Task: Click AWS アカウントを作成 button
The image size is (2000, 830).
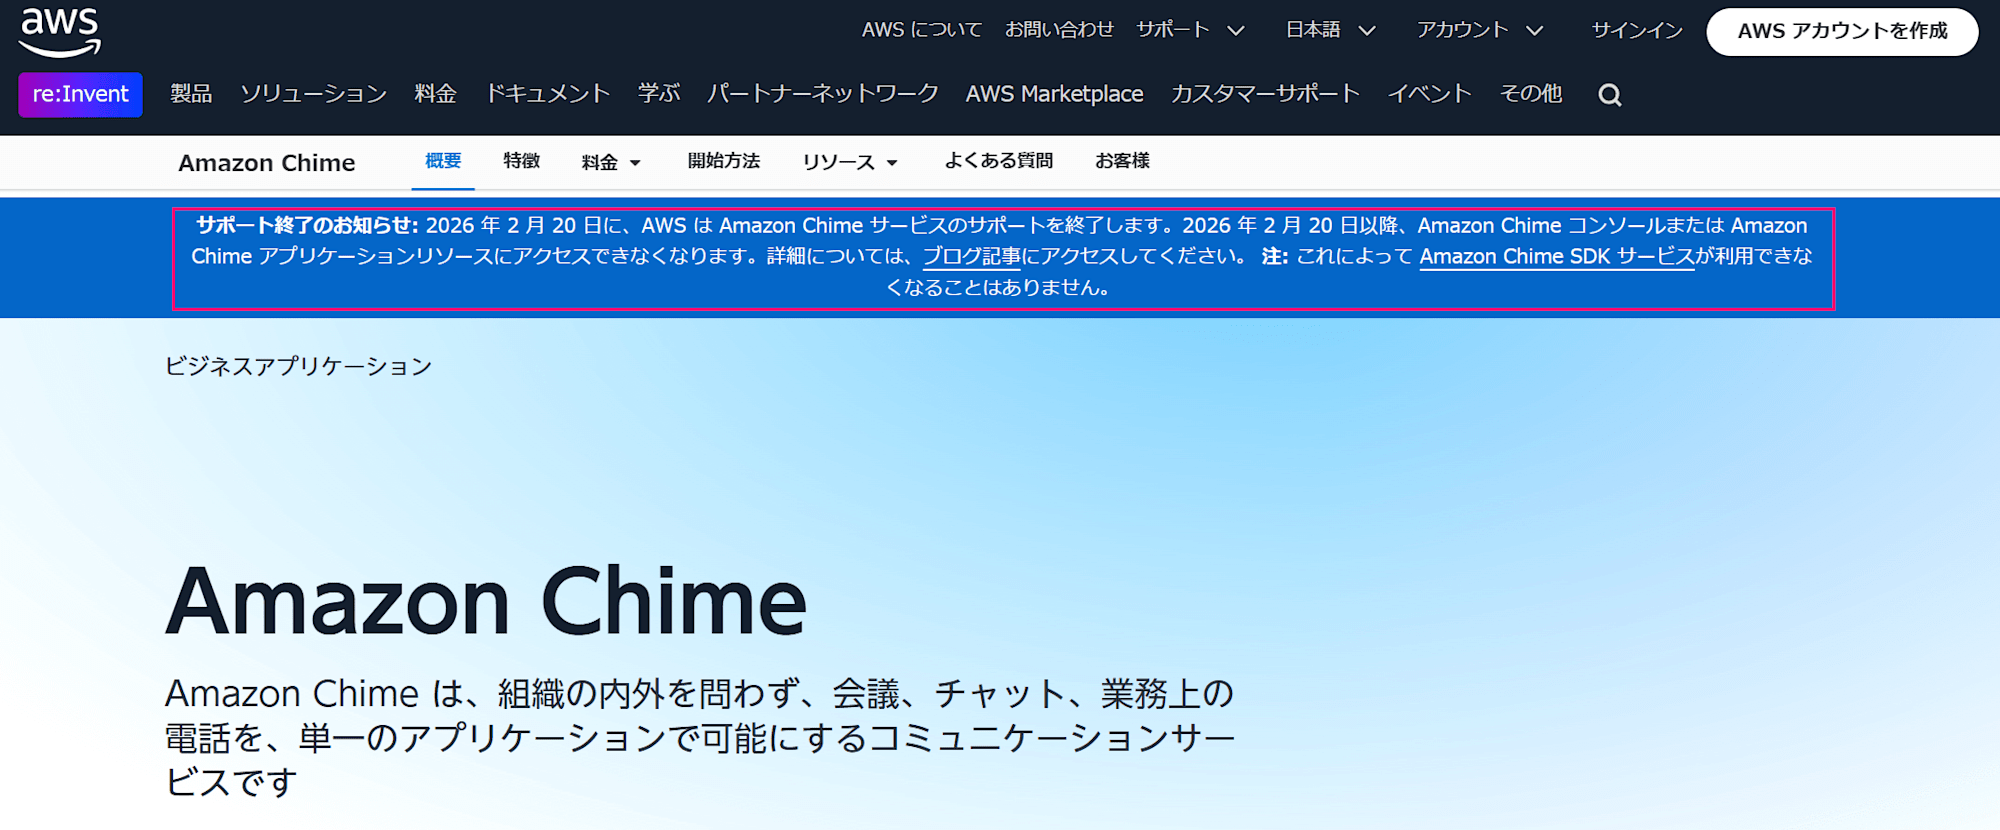Action: point(1842,31)
